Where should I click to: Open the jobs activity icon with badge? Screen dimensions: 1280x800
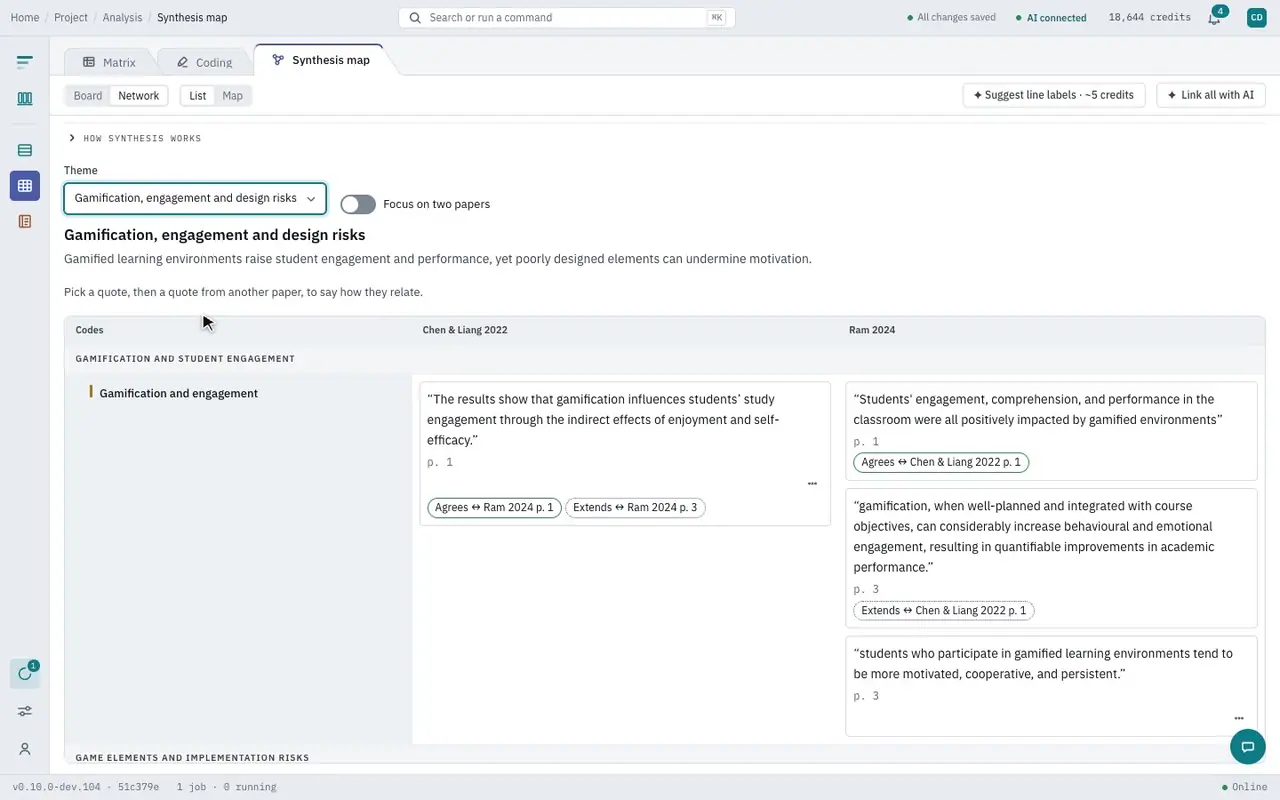(25, 674)
